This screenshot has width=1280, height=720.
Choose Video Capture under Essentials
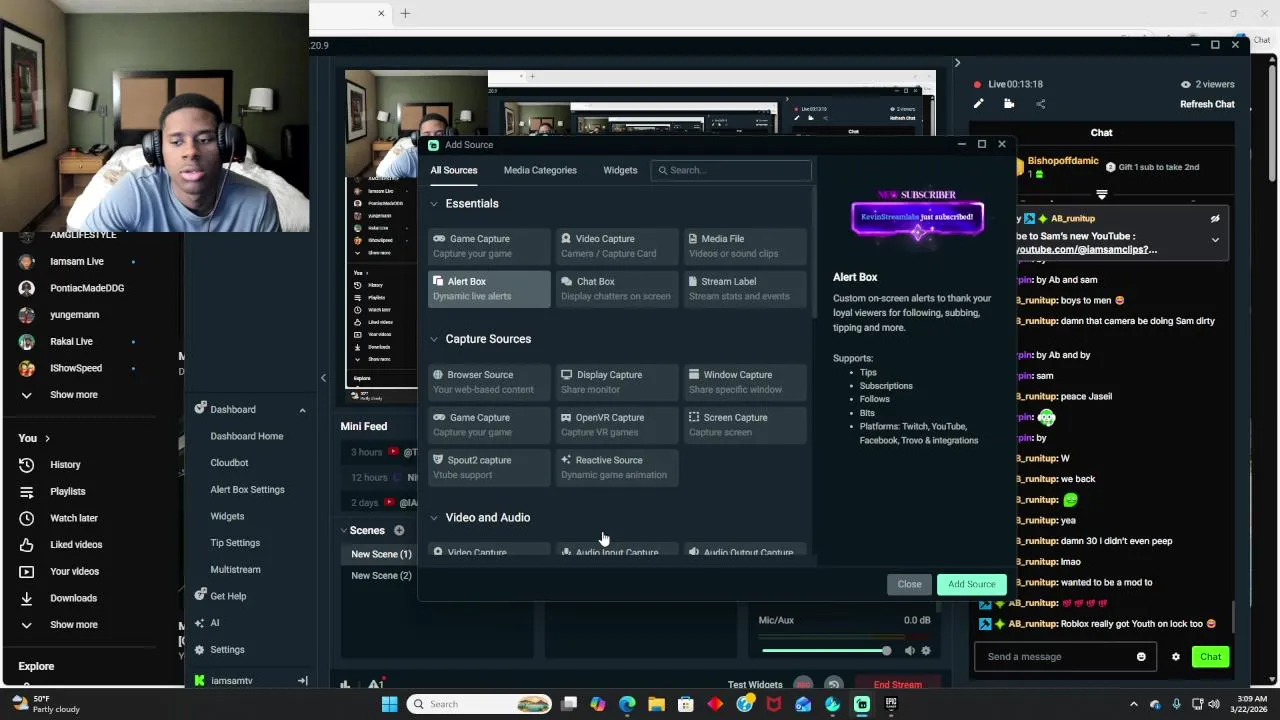click(x=617, y=246)
